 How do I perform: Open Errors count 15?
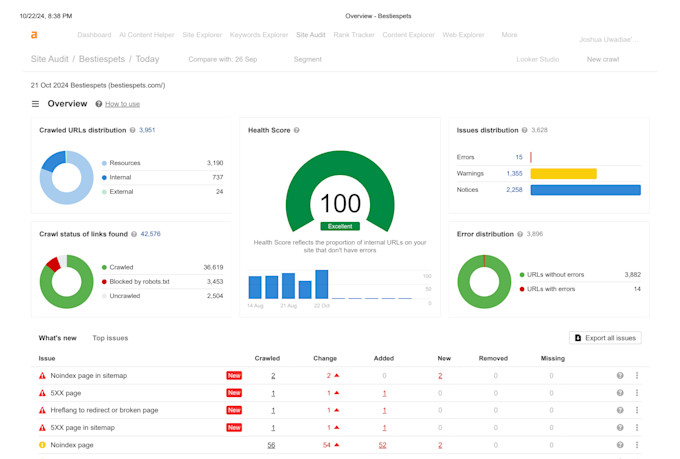click(x=519, y=157)
